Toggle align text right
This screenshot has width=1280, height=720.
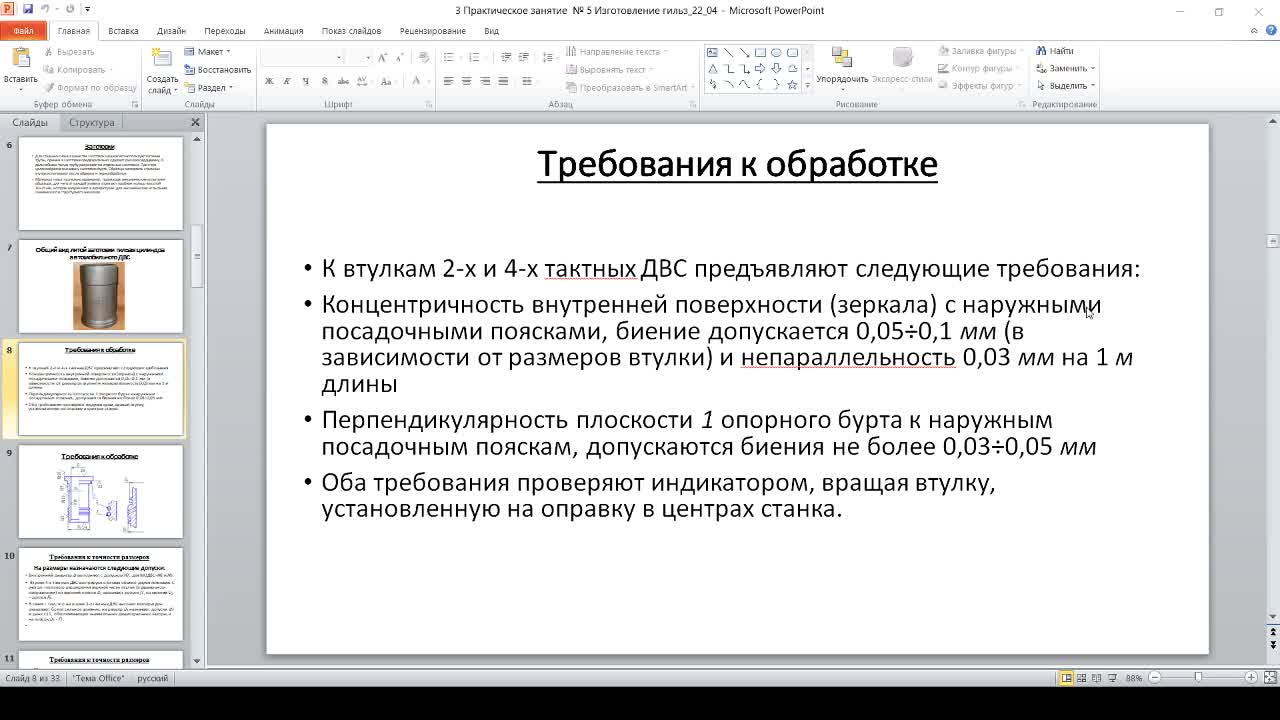click(485, 81)
